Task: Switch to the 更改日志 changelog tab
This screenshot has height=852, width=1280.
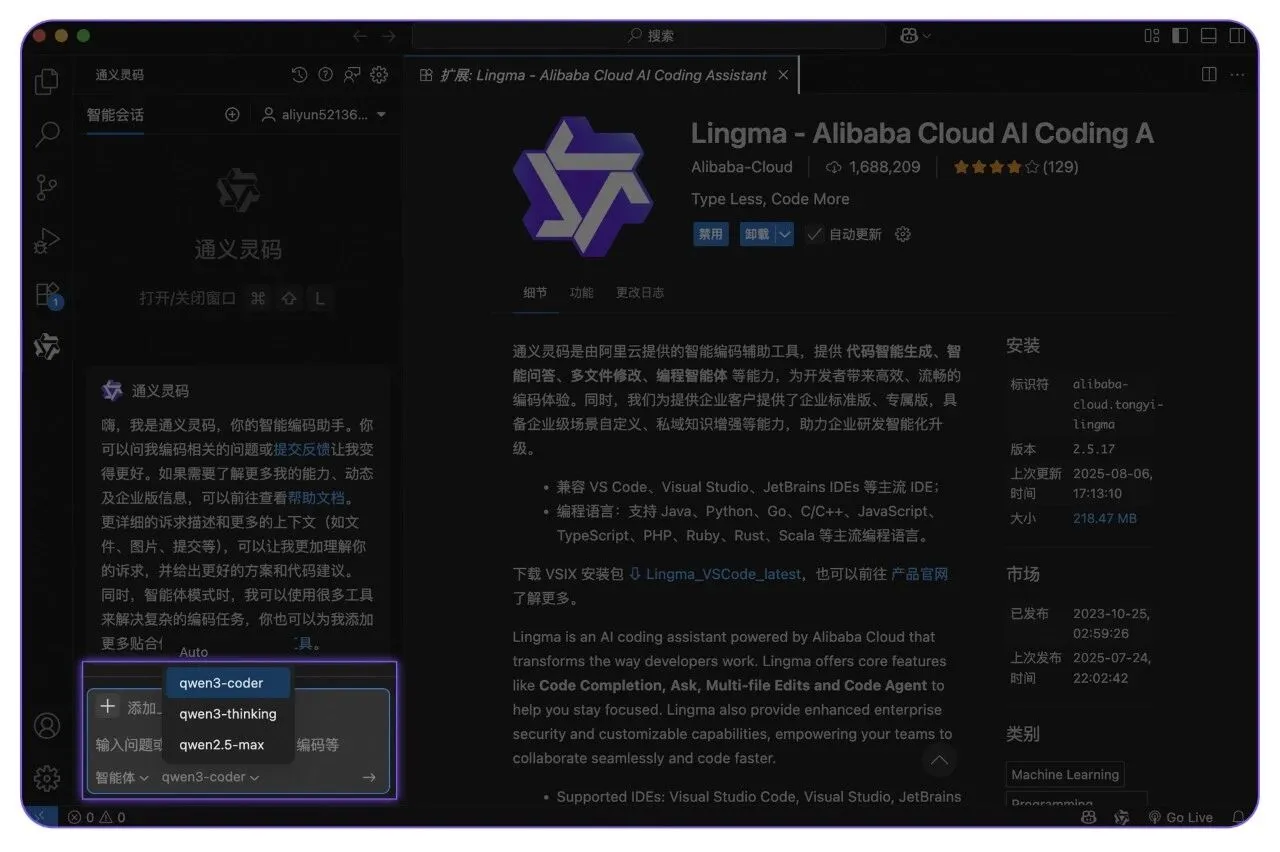Action: pos(640,293)
